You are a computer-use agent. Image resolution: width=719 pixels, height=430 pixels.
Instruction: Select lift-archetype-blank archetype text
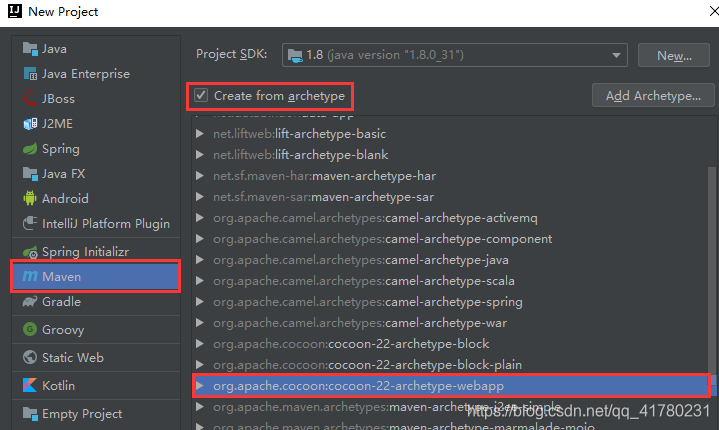[x=332, y=155]
